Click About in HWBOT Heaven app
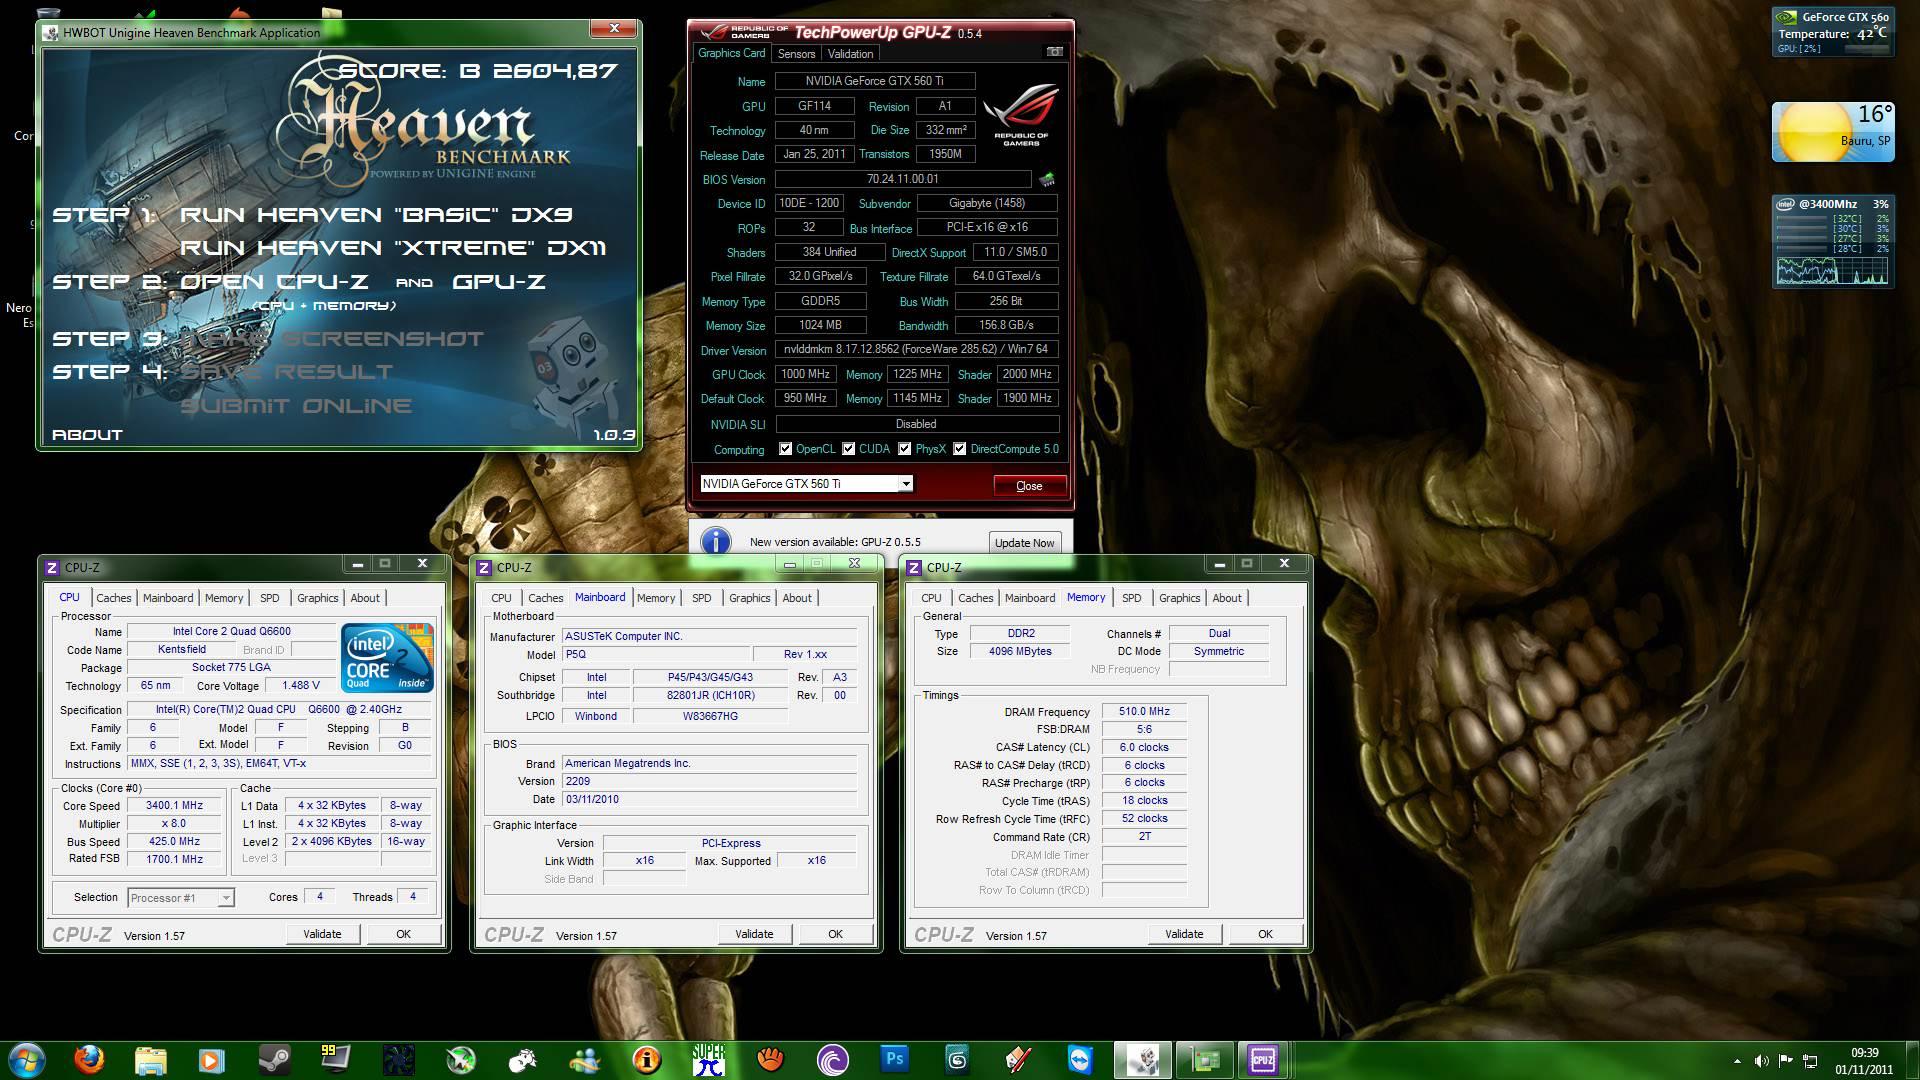The width and height of the screenshot is (1920, 1080). [87, 435]
